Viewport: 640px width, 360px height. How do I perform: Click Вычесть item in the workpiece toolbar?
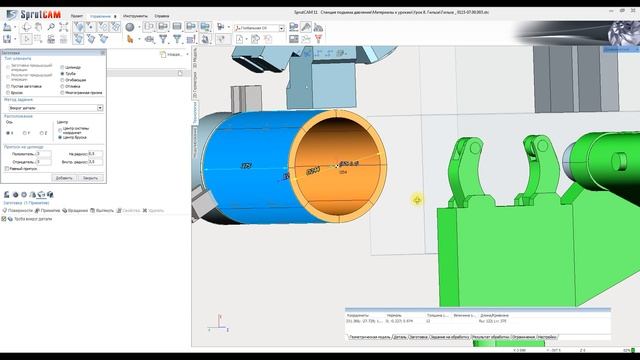click(102, 210)
